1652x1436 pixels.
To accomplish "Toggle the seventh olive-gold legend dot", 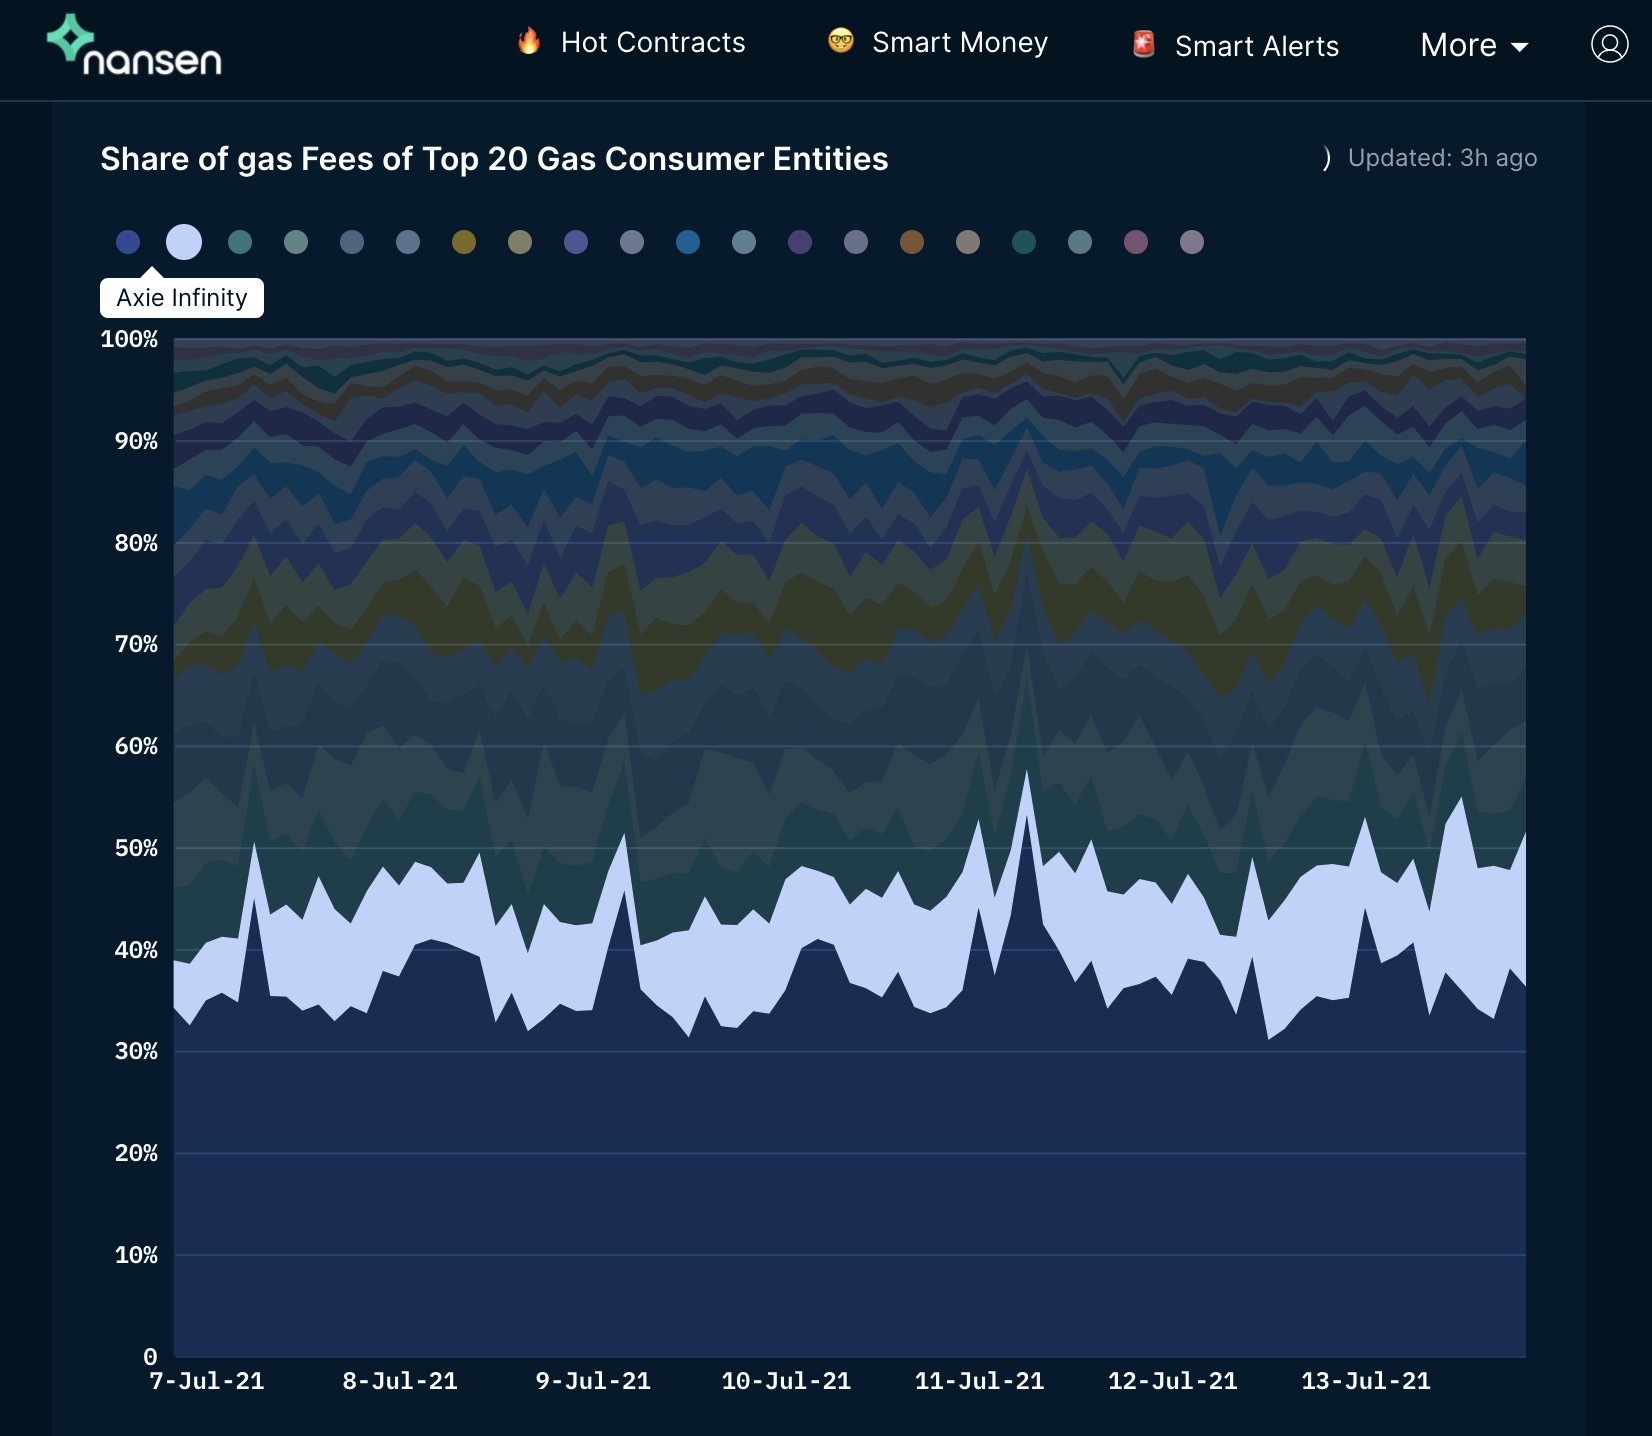I will tap(464, 242).
